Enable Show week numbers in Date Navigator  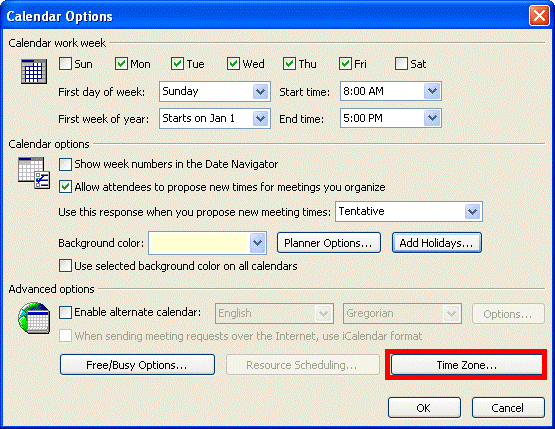click(x=65, y=164)
